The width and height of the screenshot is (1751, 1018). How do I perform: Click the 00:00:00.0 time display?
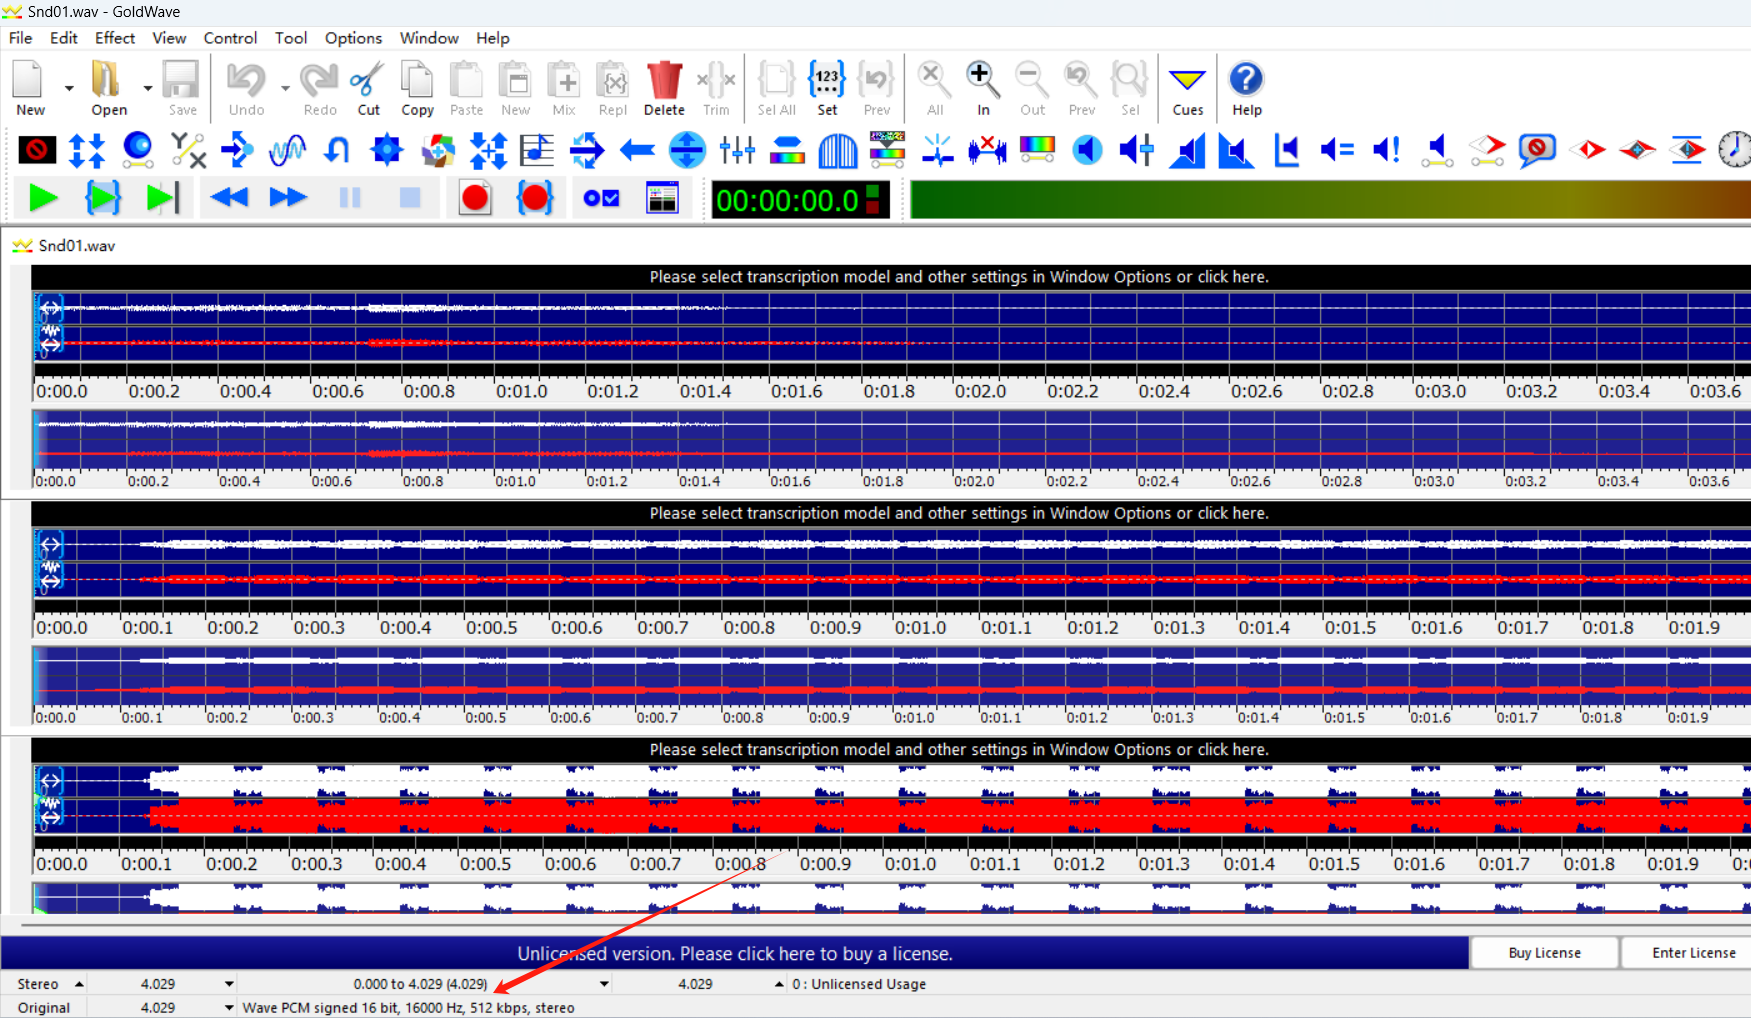[x=800, y=200]
